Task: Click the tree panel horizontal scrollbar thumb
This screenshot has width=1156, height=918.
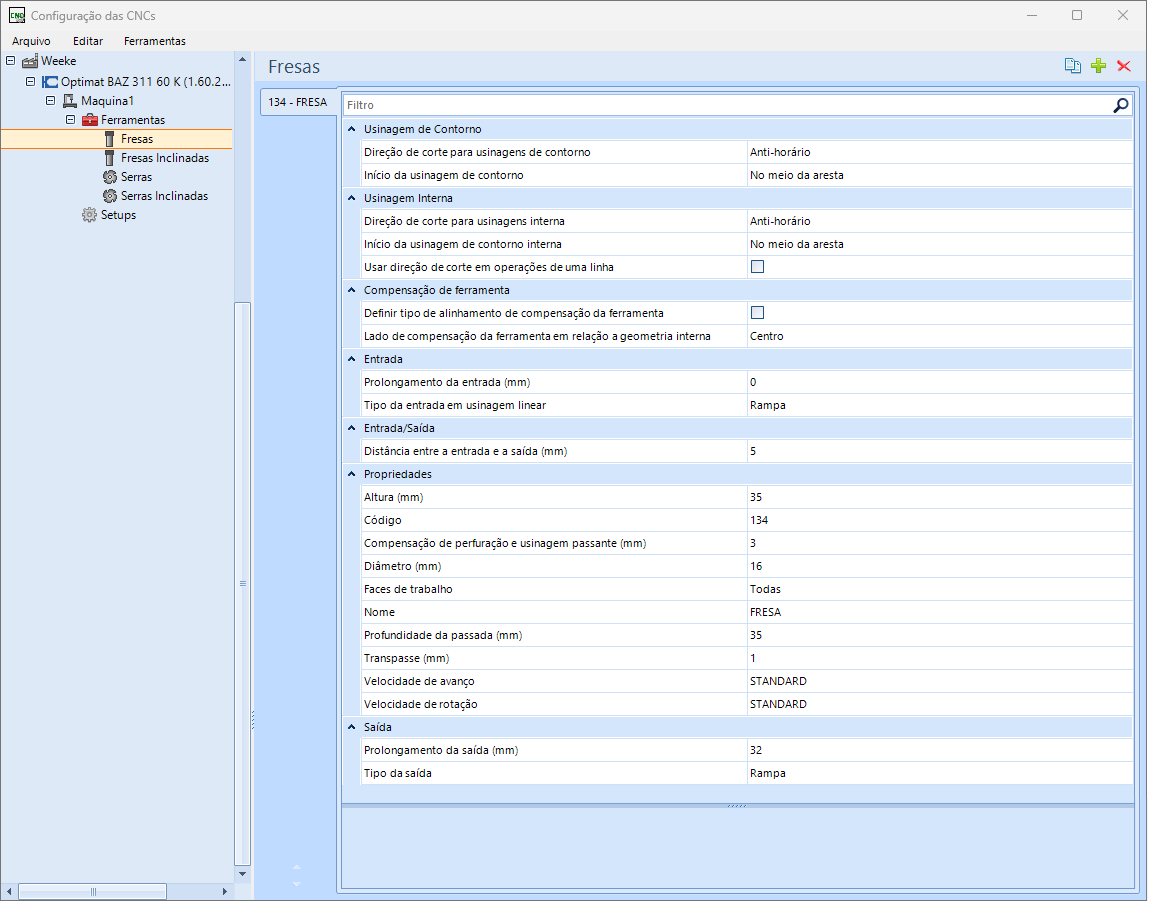Action: [x=92, y=892]
